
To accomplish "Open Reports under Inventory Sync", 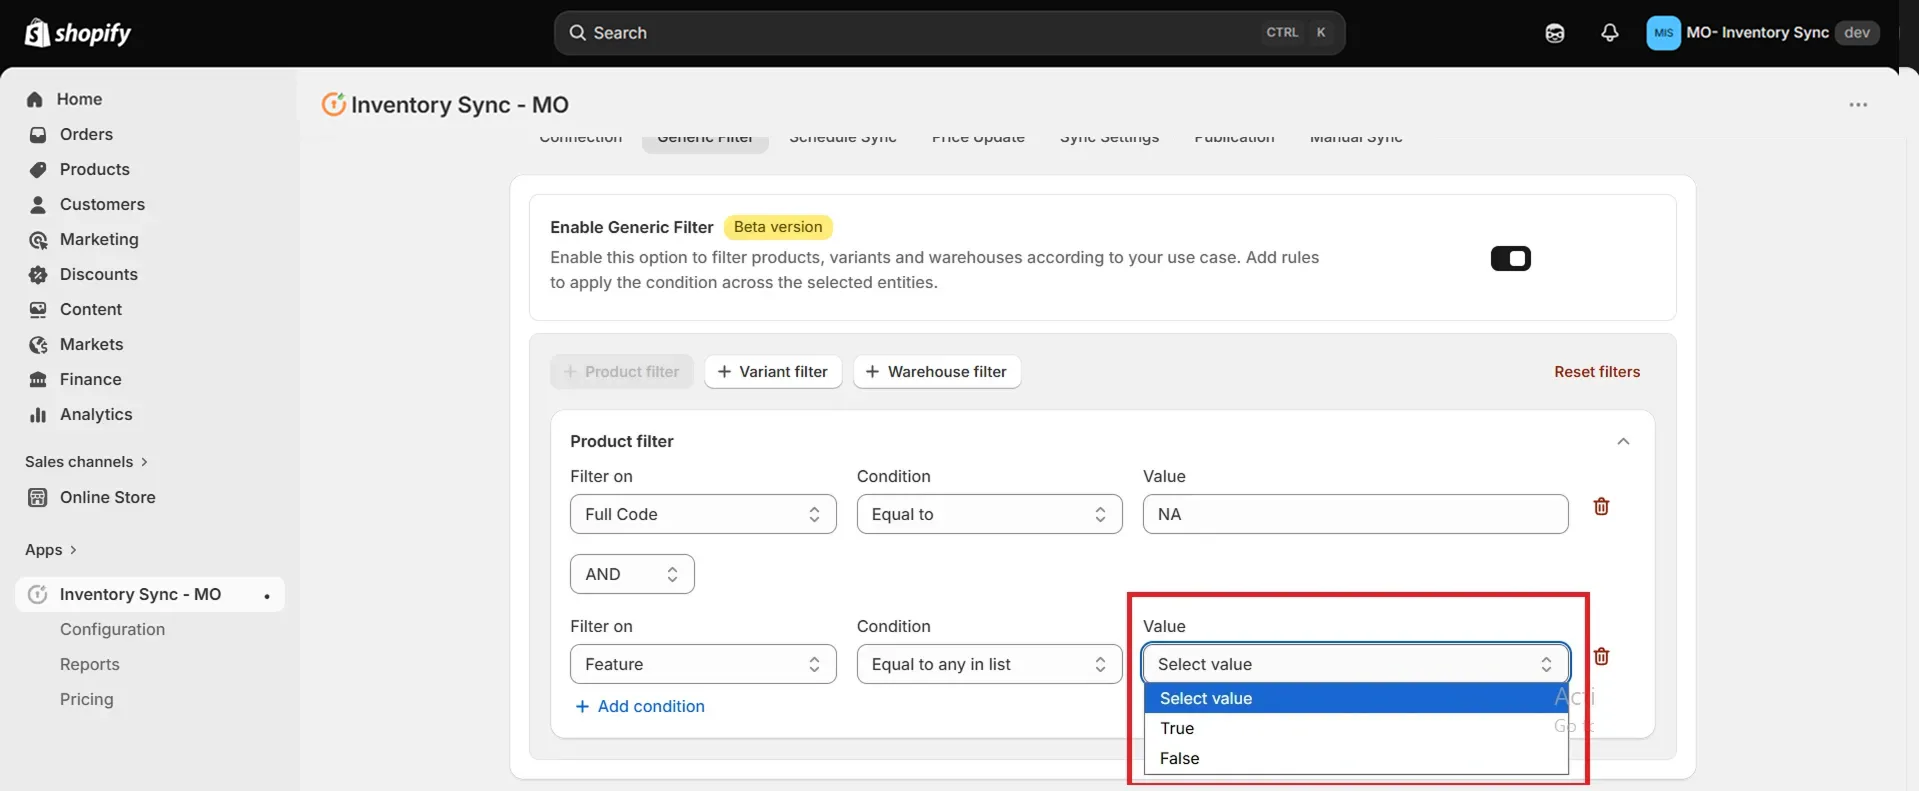I will [89, 664].
